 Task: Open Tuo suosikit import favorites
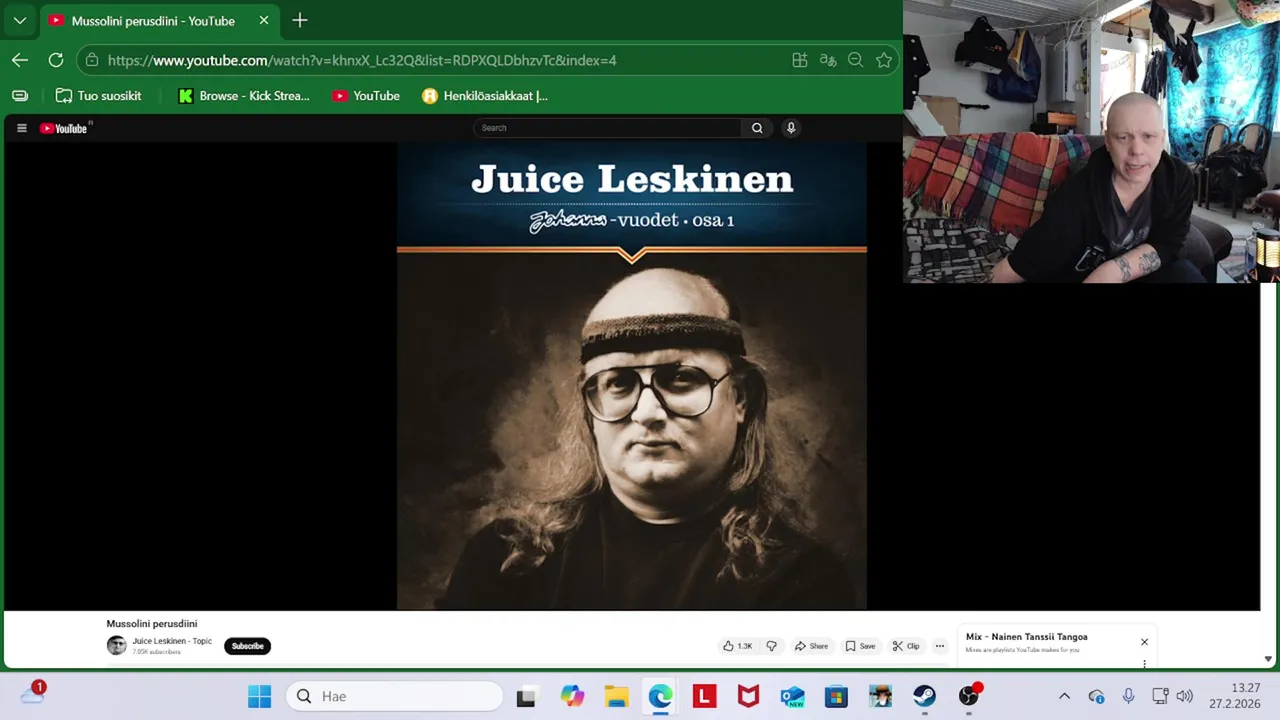pos(98,96)
